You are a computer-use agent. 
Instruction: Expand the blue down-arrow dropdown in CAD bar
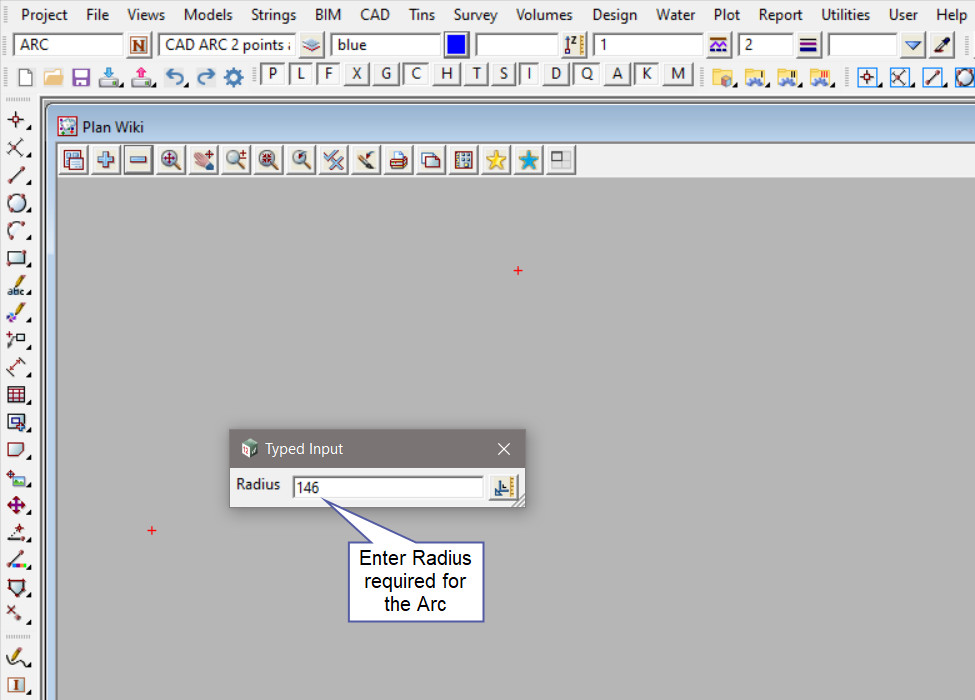[x=912, y=45]
